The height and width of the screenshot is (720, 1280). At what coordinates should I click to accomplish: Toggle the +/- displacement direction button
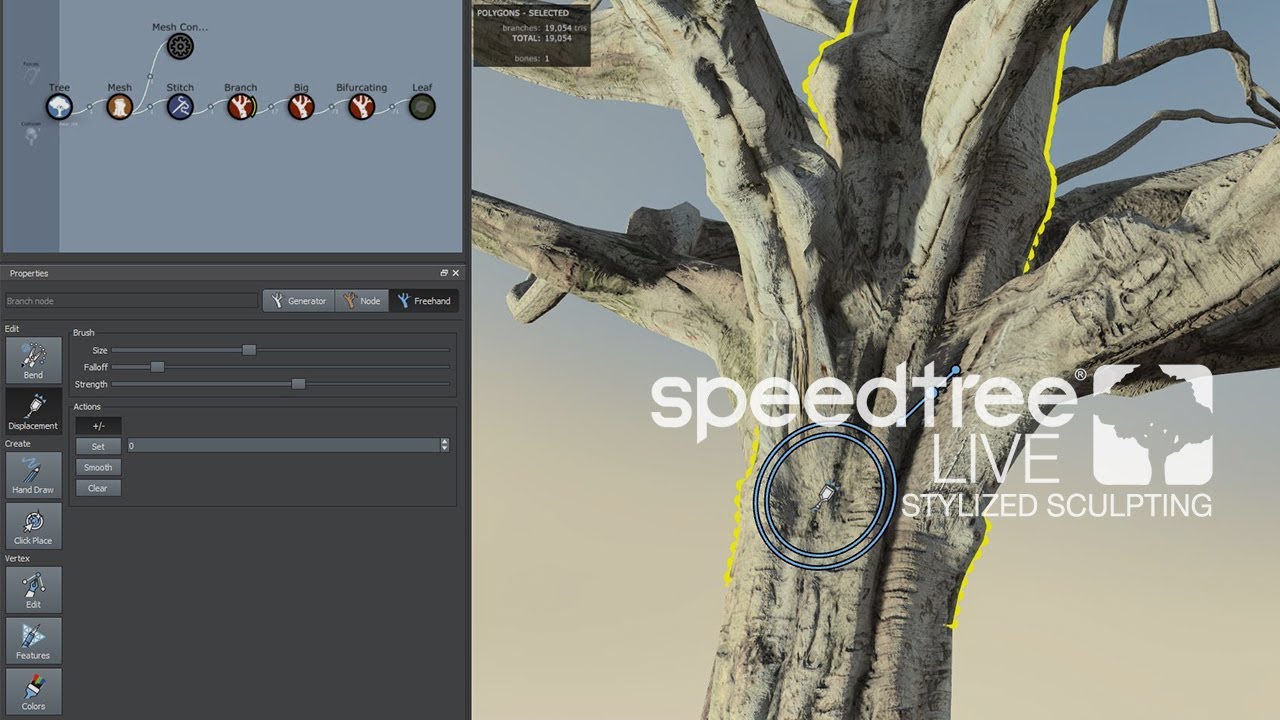[x=98, y=426]
